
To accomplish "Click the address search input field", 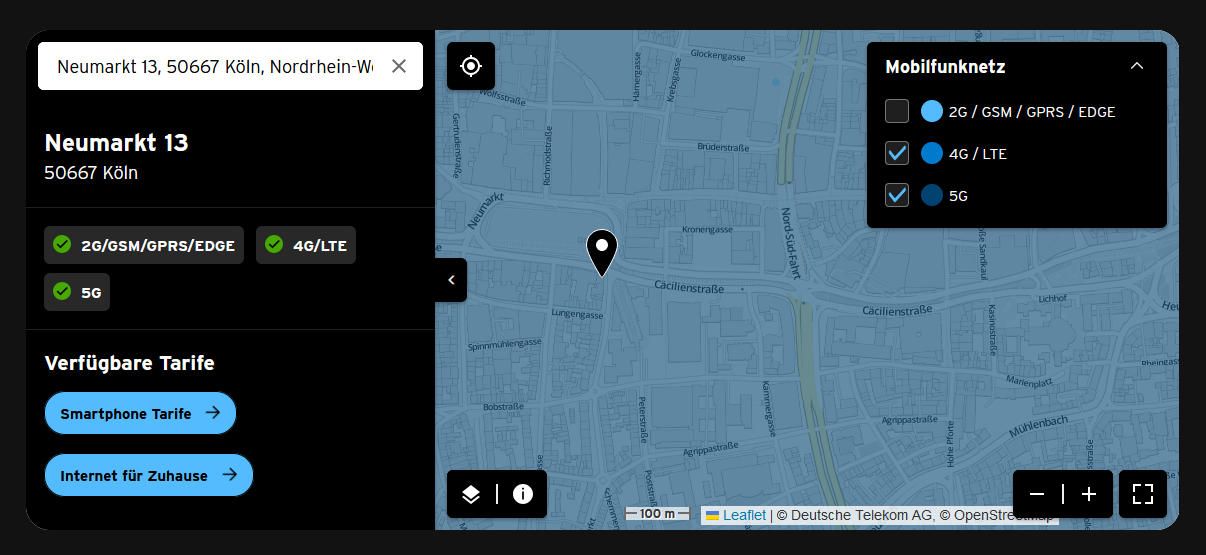I will [x=215, y=66].
